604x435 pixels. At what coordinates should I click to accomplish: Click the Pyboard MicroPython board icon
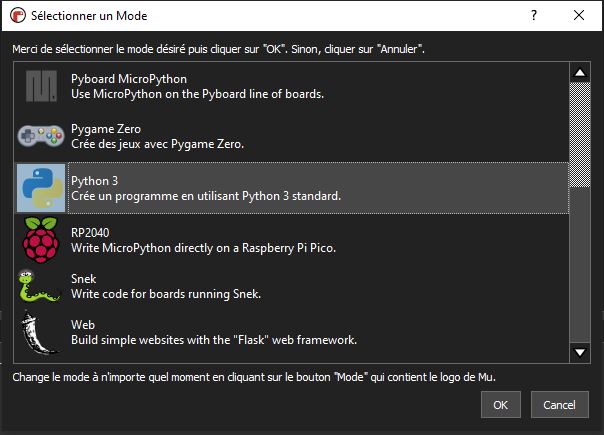point(41,87)
